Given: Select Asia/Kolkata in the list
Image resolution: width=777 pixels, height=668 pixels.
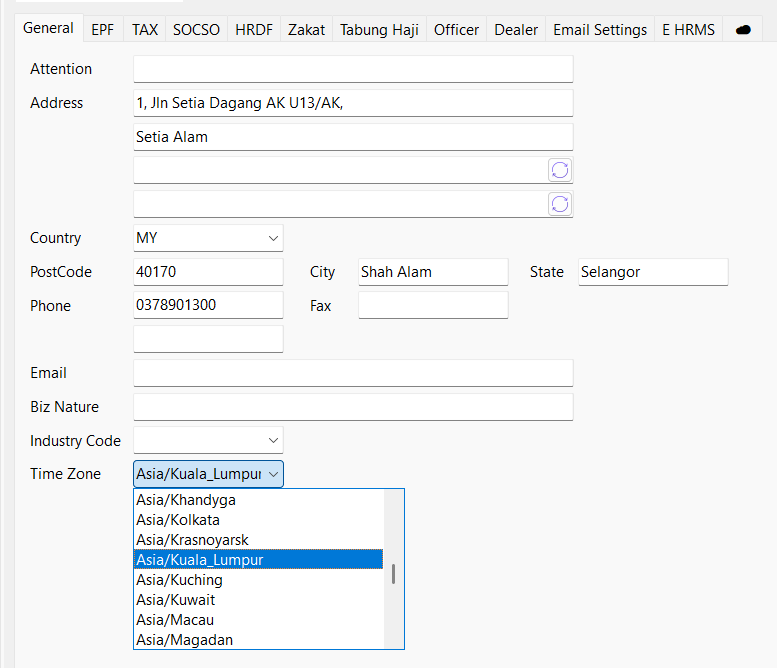Looking at the screenshot, I should pyautogui.click(x=178, y=520).
